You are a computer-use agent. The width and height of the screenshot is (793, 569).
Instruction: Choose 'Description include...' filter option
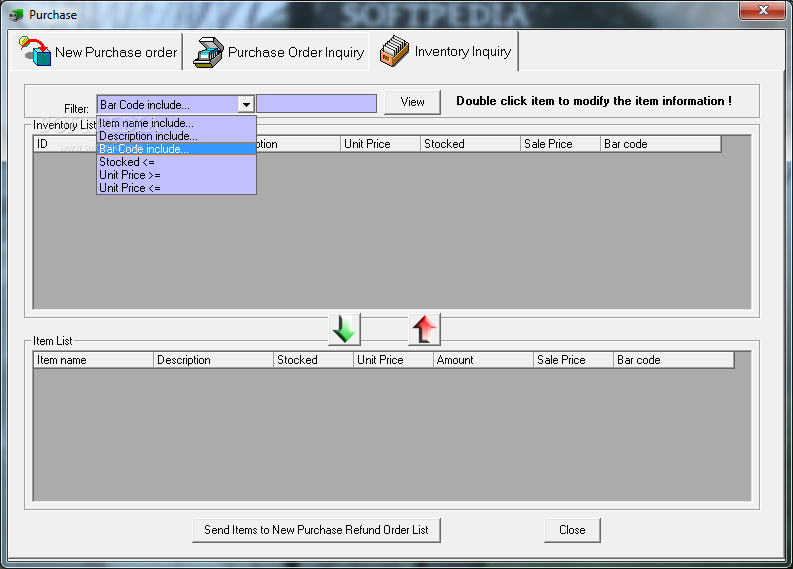coord(176,136)
